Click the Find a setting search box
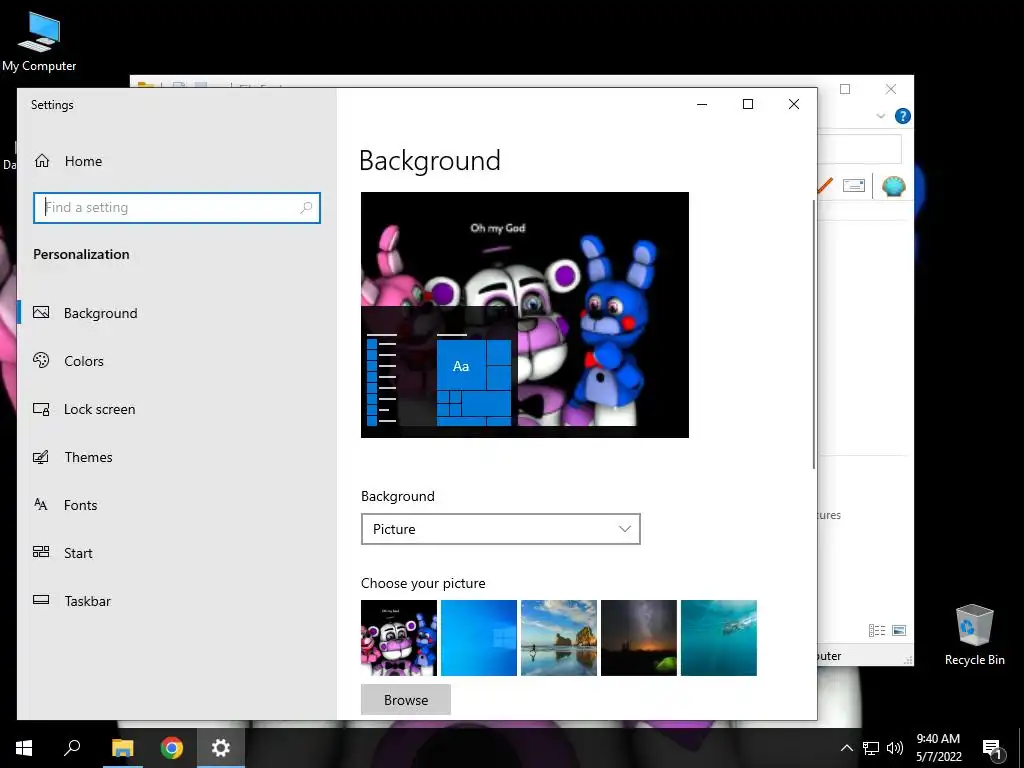The width and height of the screenshot is (1024, 768). pyautogui.click(x=176, y=208)
